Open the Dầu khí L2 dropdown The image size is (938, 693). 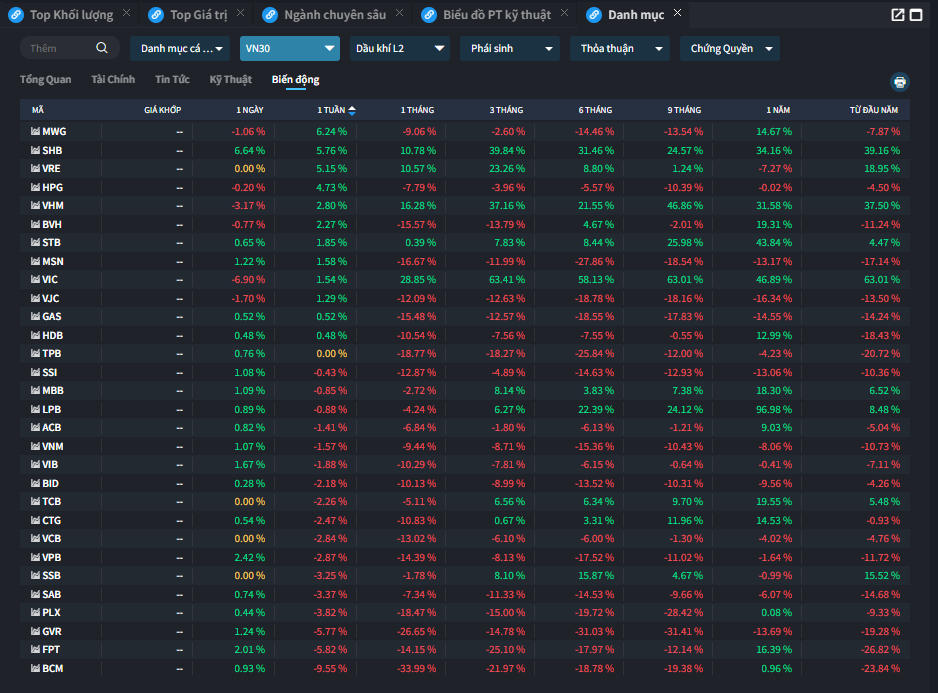pyautogui.click(x=400, y=48)
